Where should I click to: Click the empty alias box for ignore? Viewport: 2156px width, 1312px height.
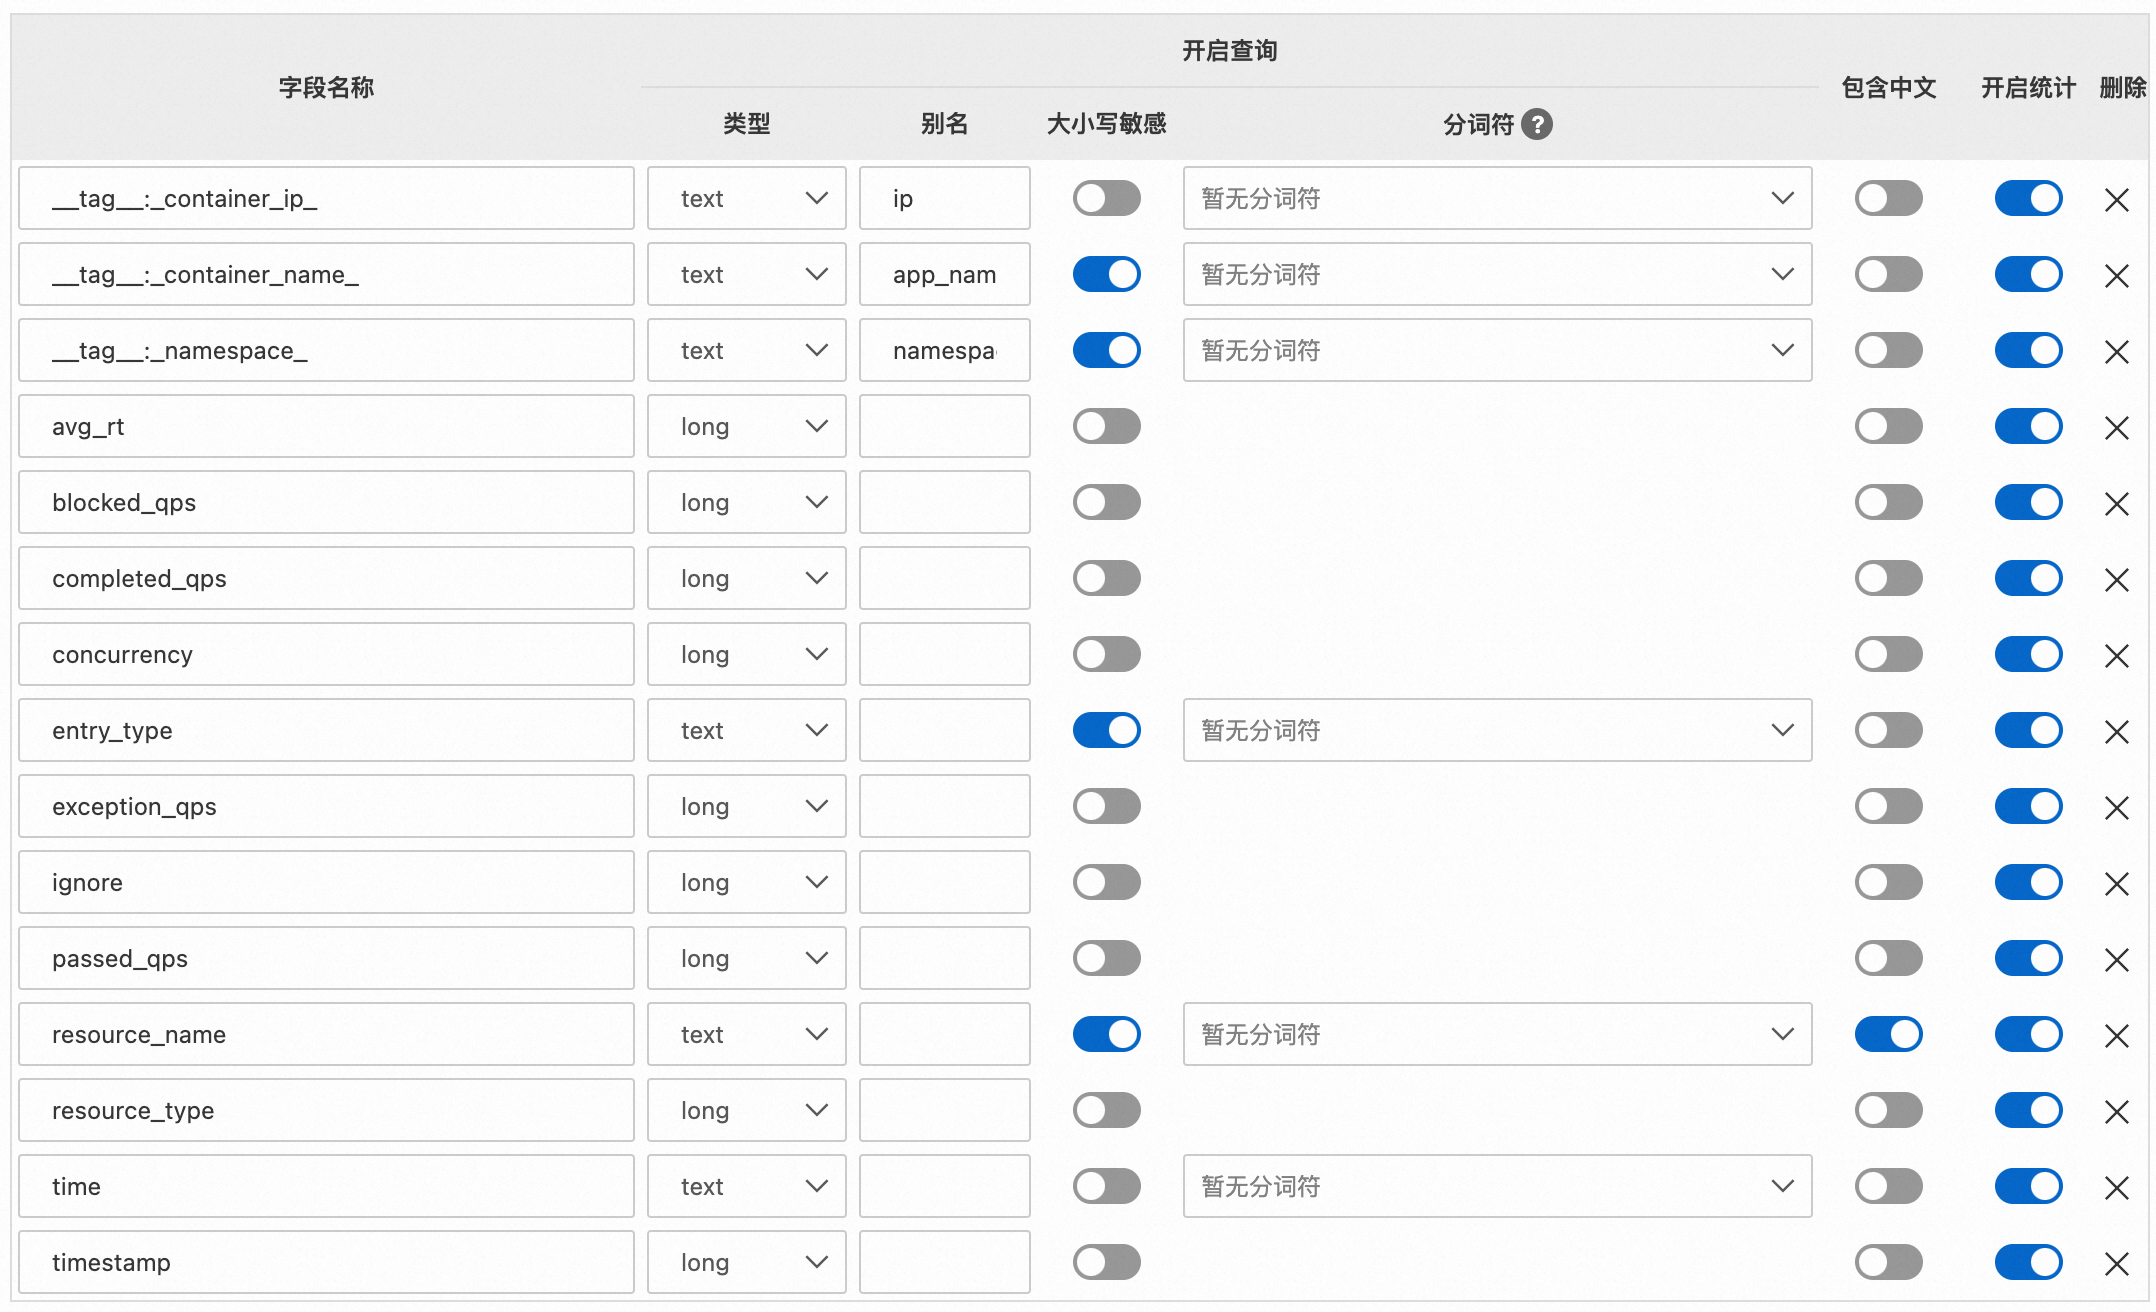point(944,882)
